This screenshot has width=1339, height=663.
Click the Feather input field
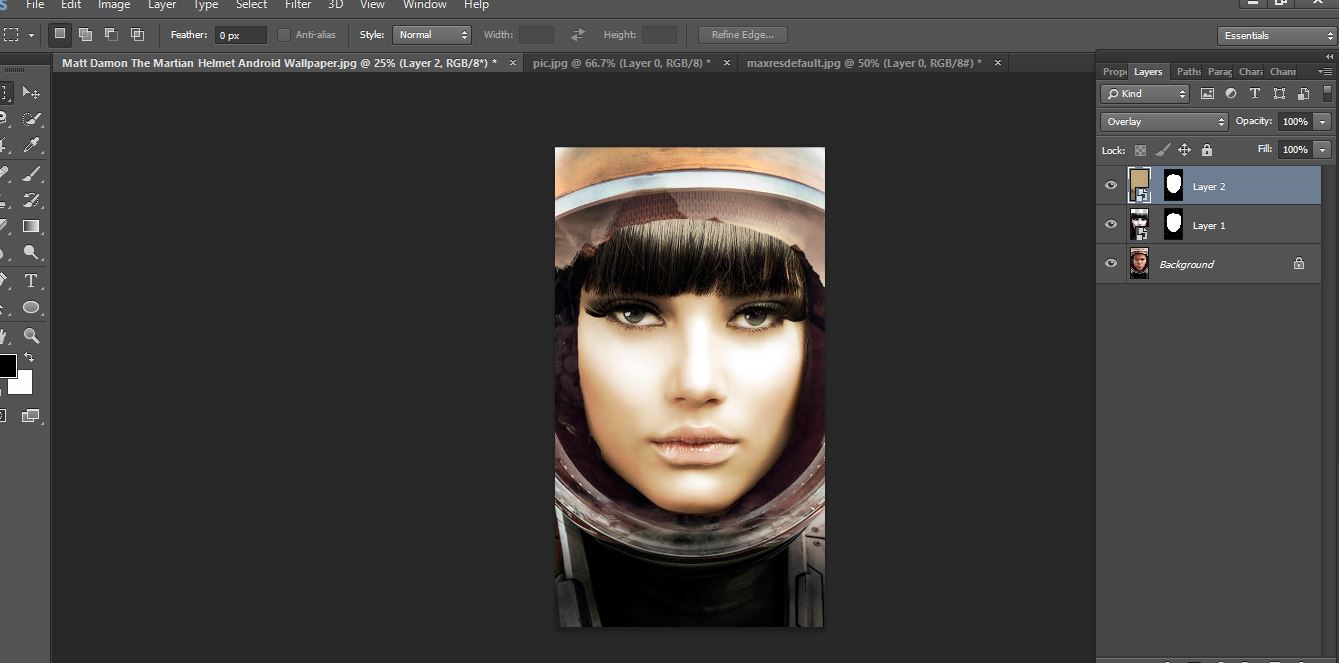coord(241,35)
